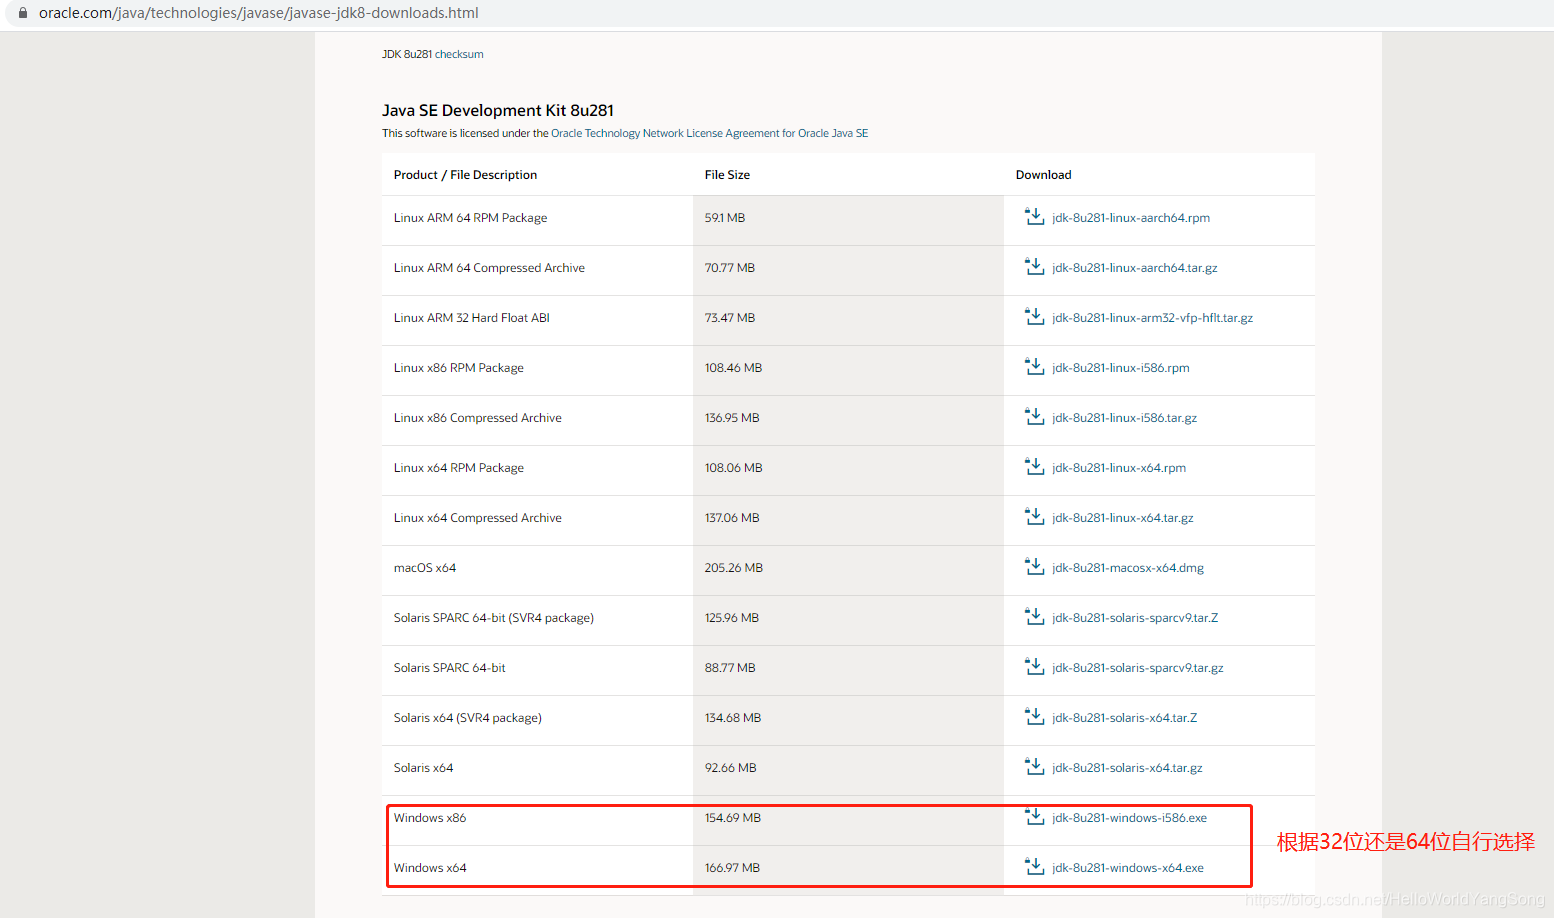
Task: Click download icon for solaris-x64.tar.gz
Action: [x=1035, y=766]
